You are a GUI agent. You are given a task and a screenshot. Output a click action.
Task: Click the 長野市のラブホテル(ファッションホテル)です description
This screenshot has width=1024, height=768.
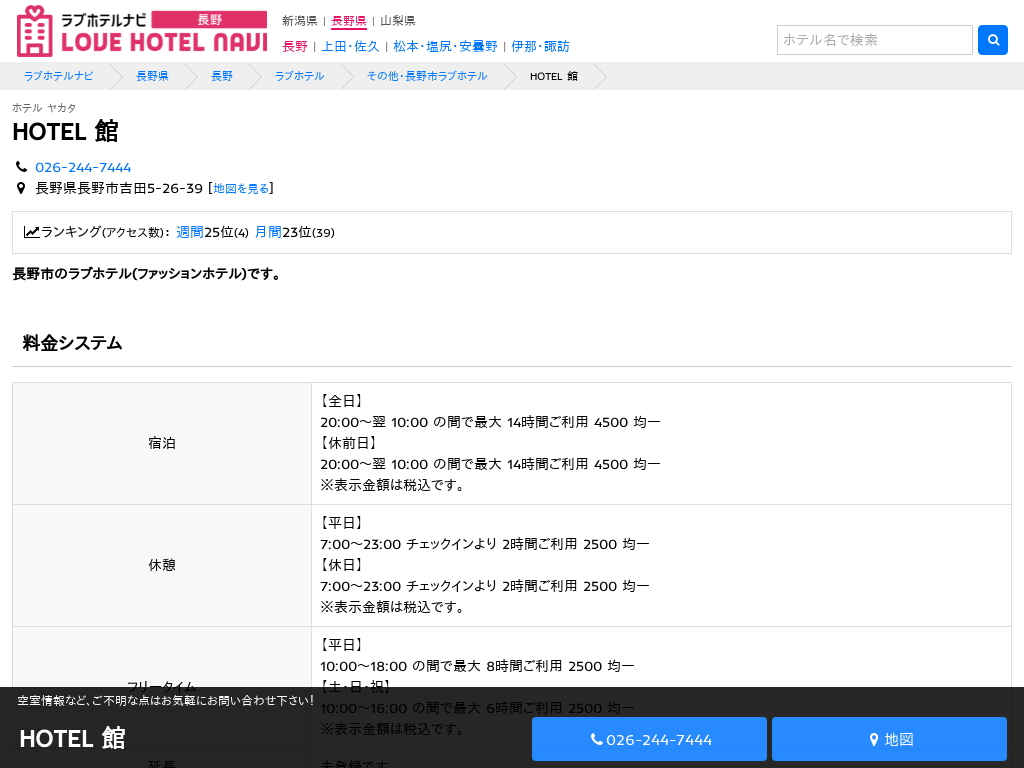click(147, 274)
